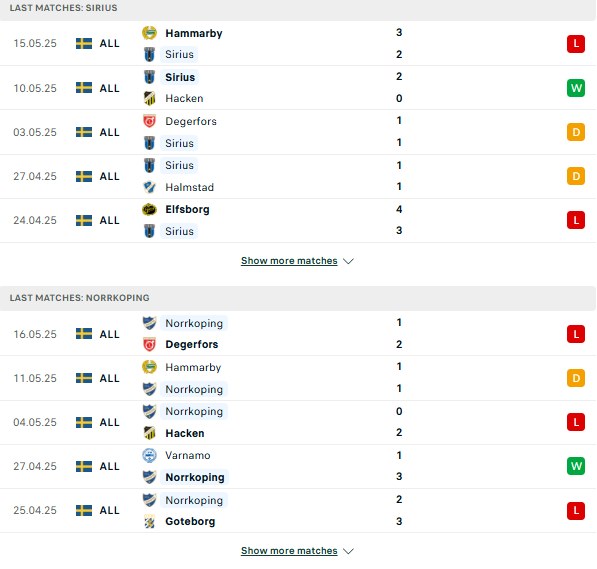This screenshot has height=569, width=597.
Task: Click the Elfsborg crest in the 24.04.25 match
Action: (149, 209)
